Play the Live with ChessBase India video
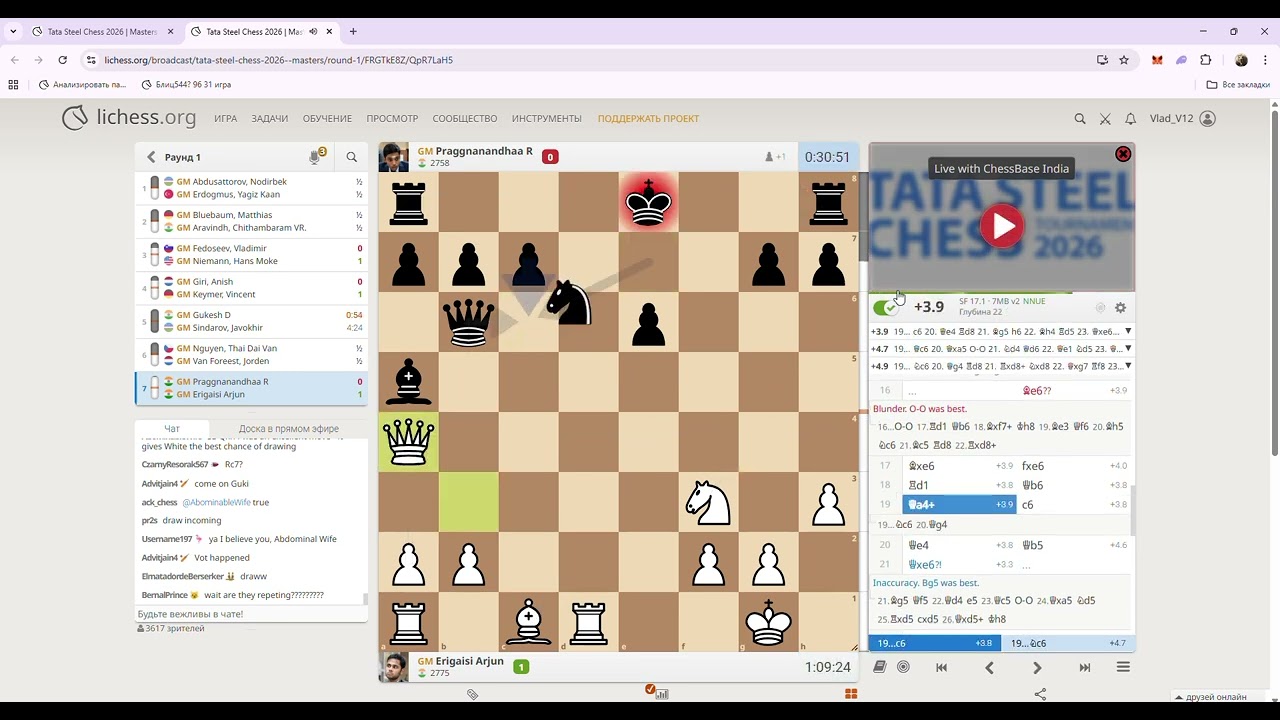Image resolution: width=1280 pixels, height=720 pixels. click(1002, 226)
